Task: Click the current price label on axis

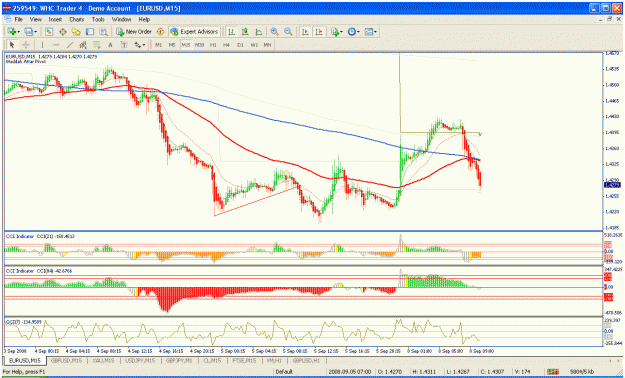Action: (613, 185)
